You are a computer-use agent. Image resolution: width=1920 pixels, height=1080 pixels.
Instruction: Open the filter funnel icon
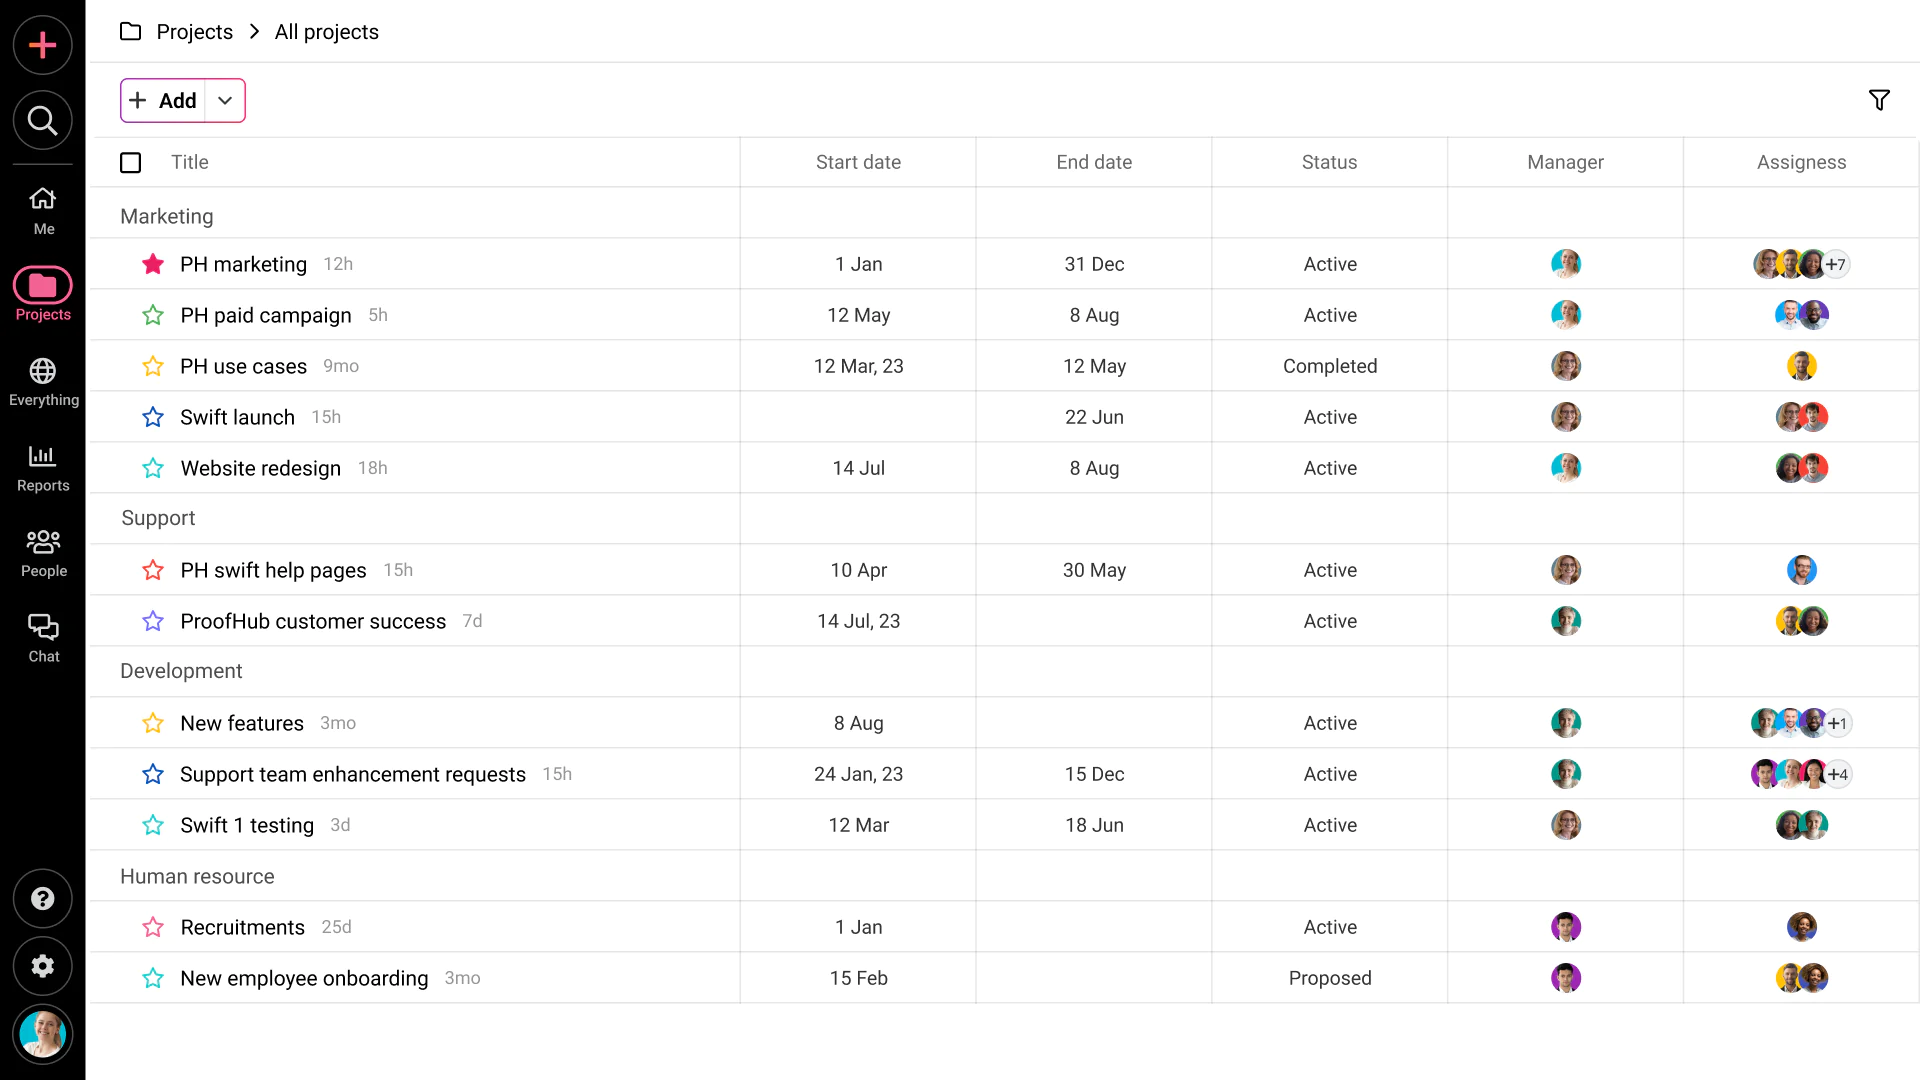click(1879, 100)
